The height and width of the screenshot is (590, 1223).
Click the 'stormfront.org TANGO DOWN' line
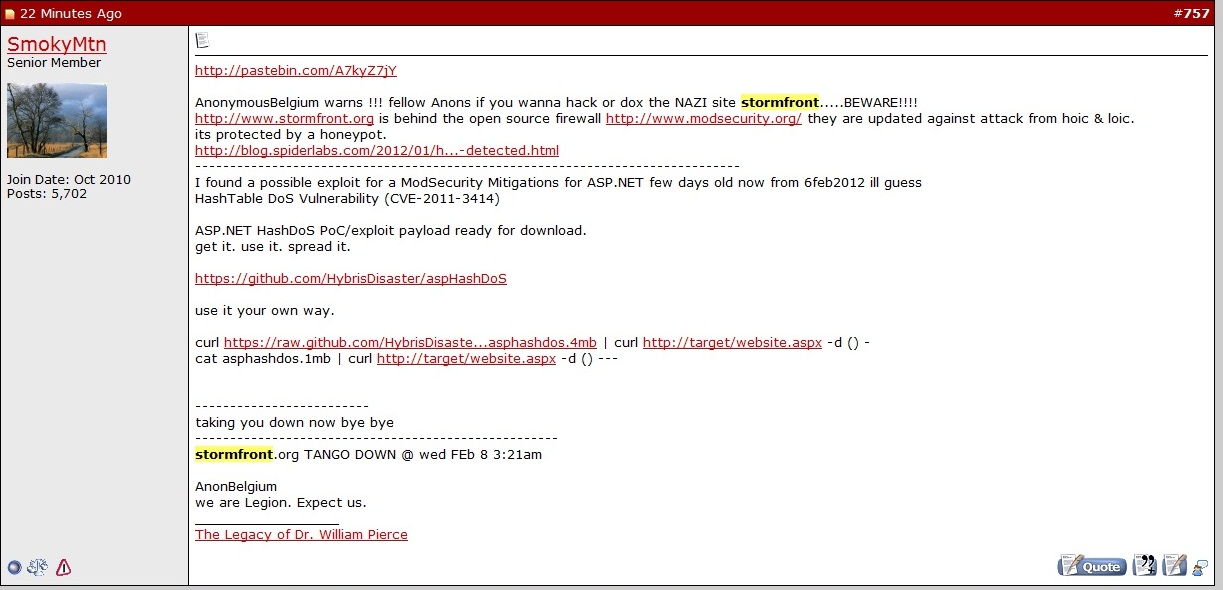pyautogui.click(x=369, y=455)
